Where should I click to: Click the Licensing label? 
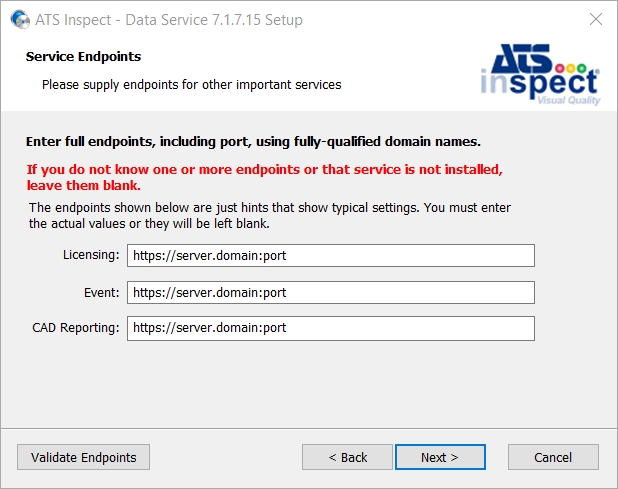point(91,255)
